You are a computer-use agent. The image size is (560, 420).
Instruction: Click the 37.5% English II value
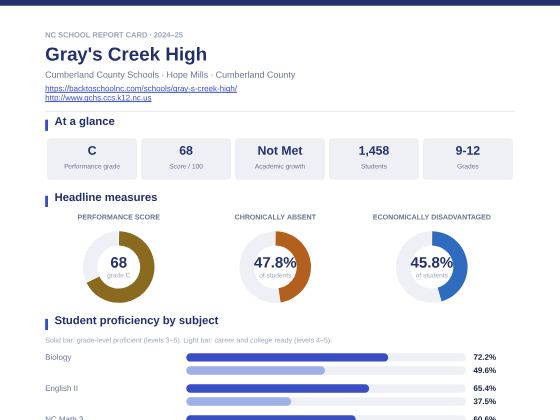click(x=484, y=401)
